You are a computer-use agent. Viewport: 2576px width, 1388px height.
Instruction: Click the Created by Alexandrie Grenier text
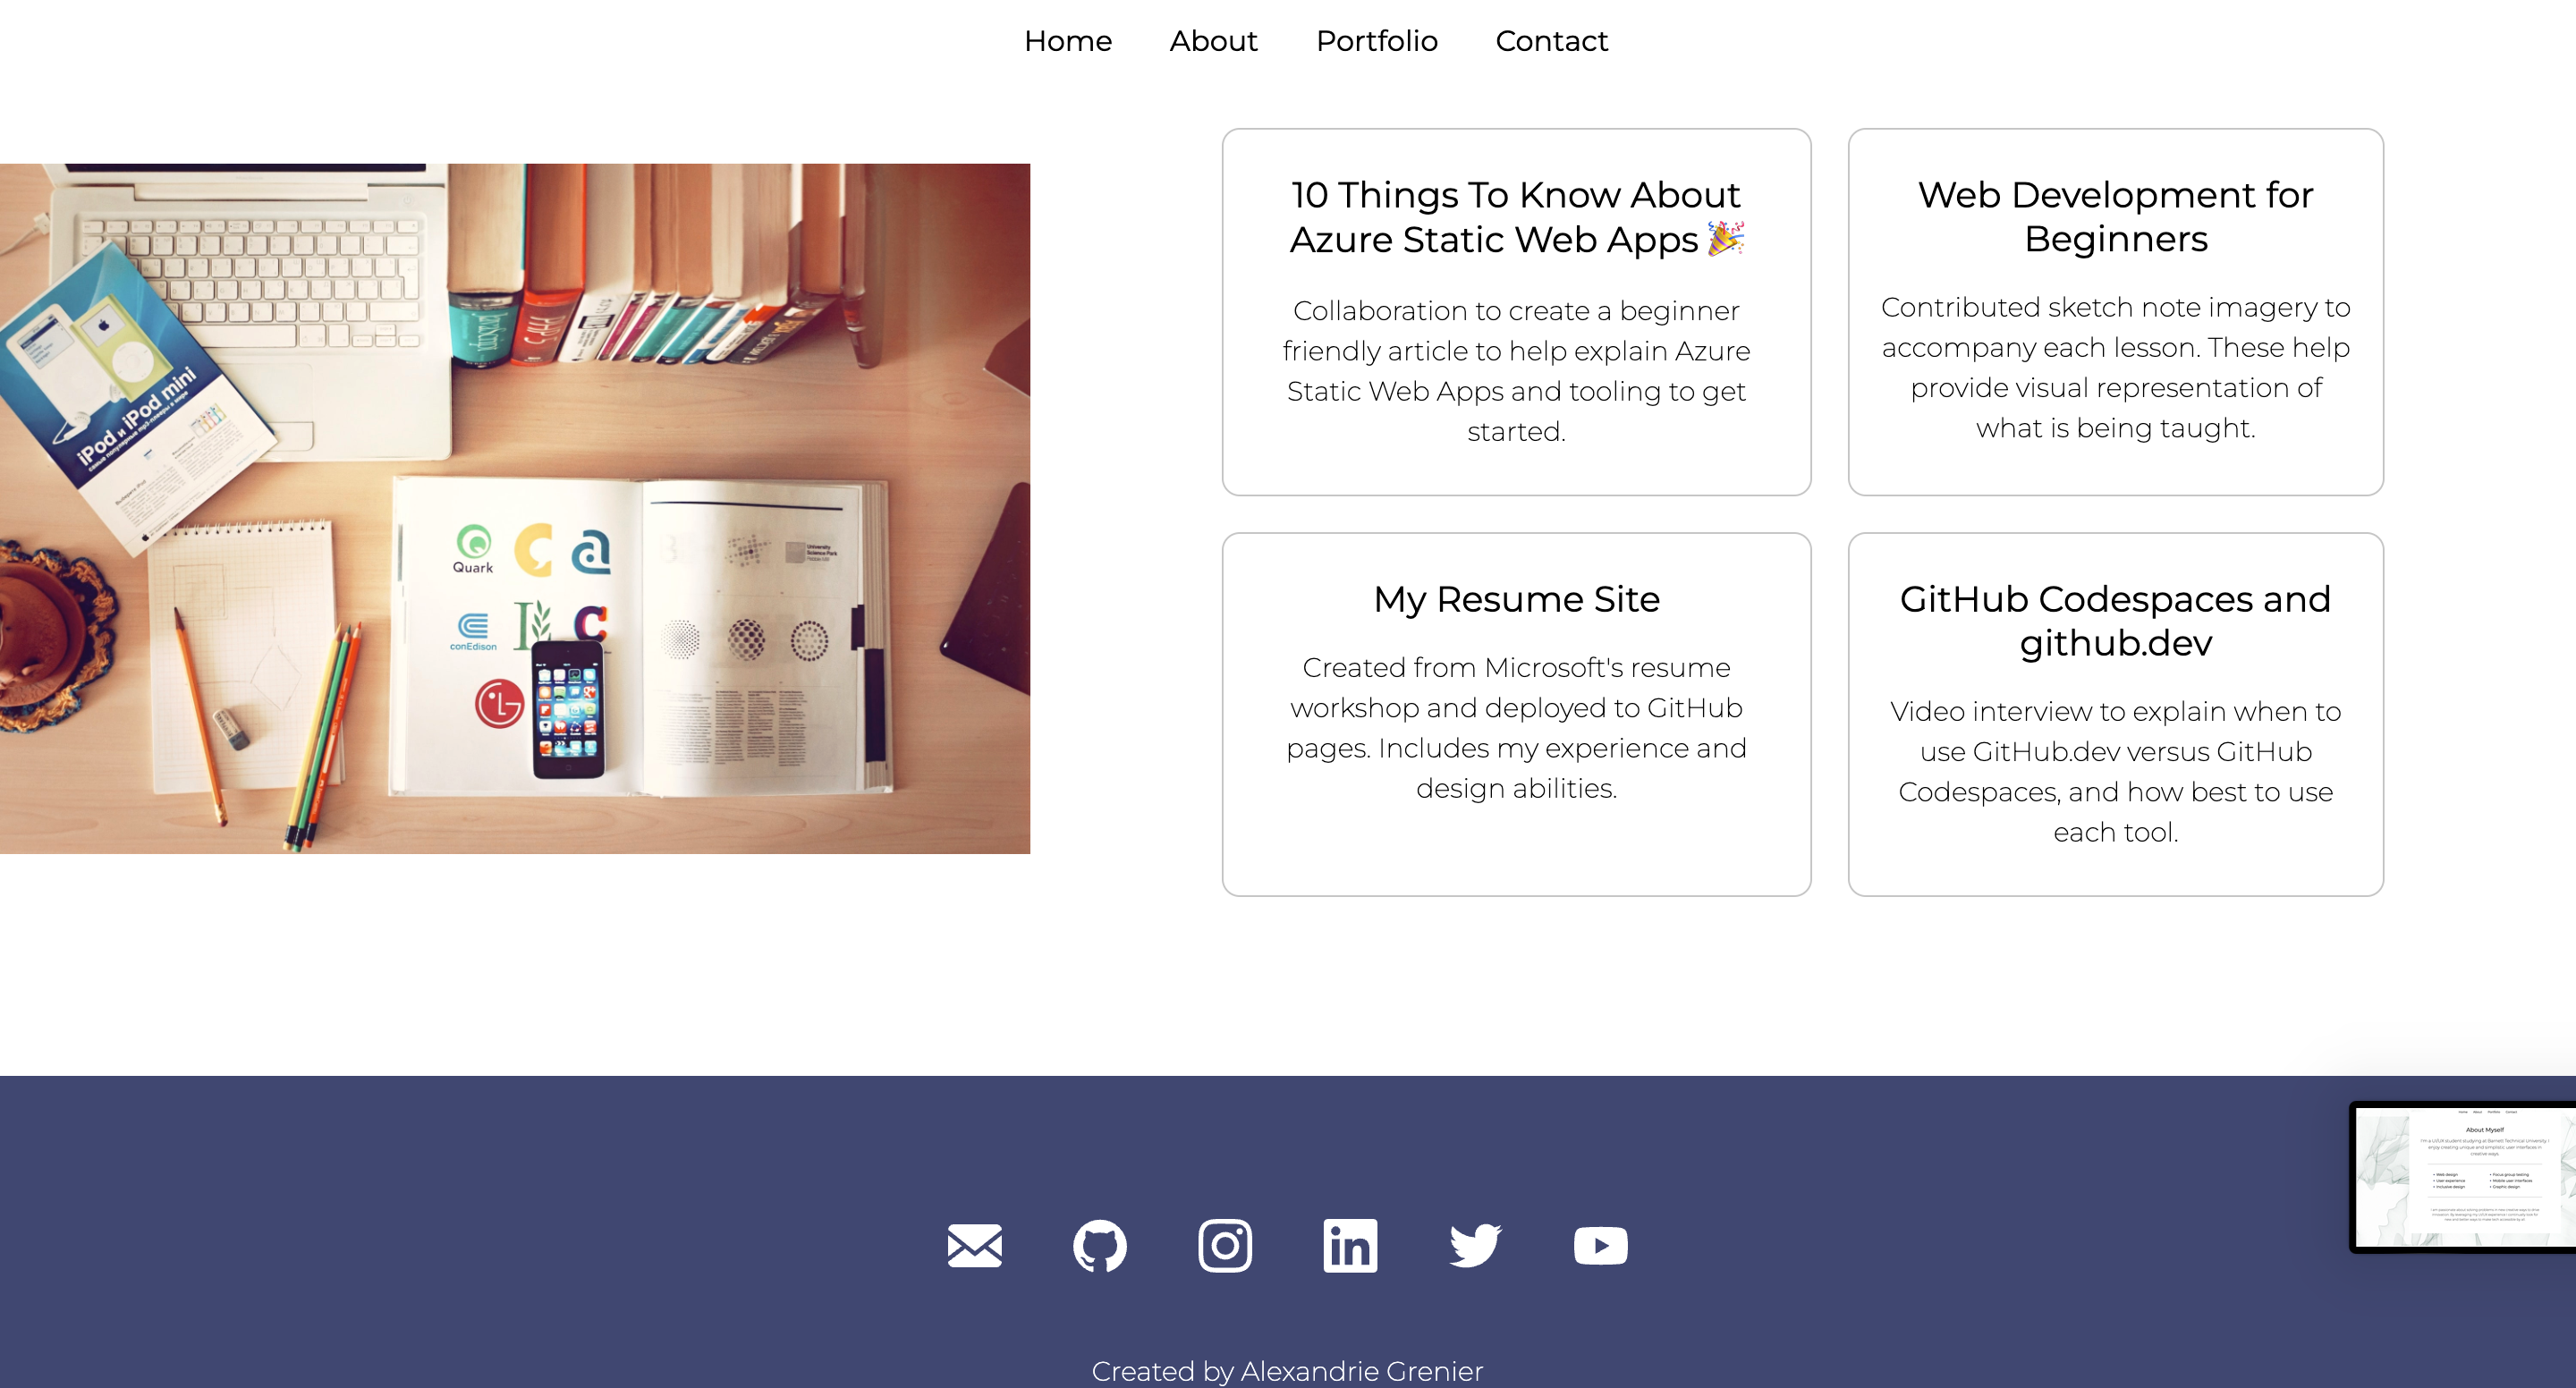coord(1287,1370)
